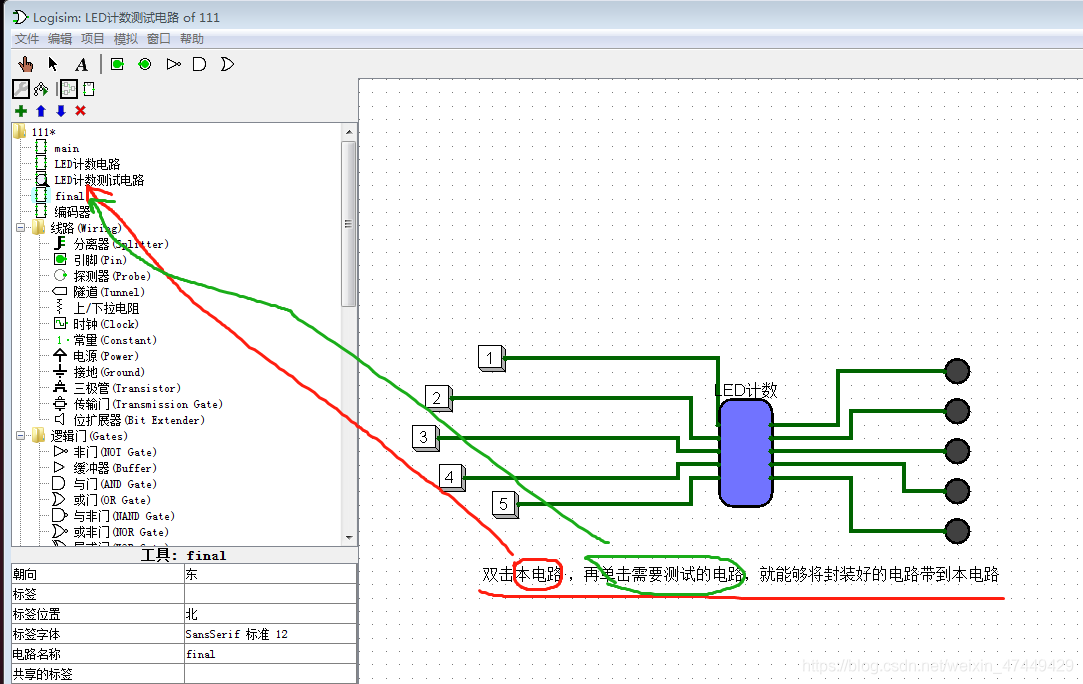Select the blue LED计数 subcircuit

[745, 453]
